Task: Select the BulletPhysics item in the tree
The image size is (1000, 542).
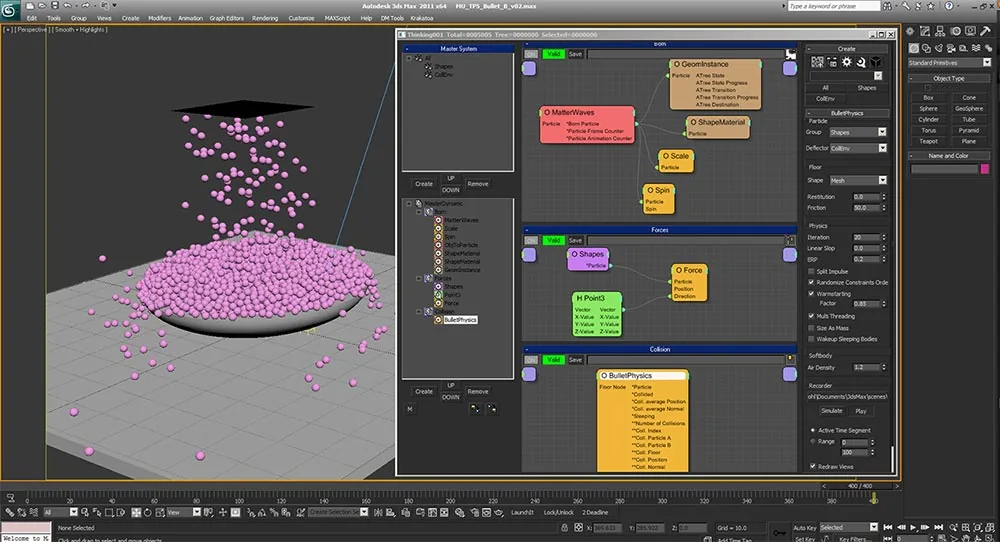Action: coord(460,320)
